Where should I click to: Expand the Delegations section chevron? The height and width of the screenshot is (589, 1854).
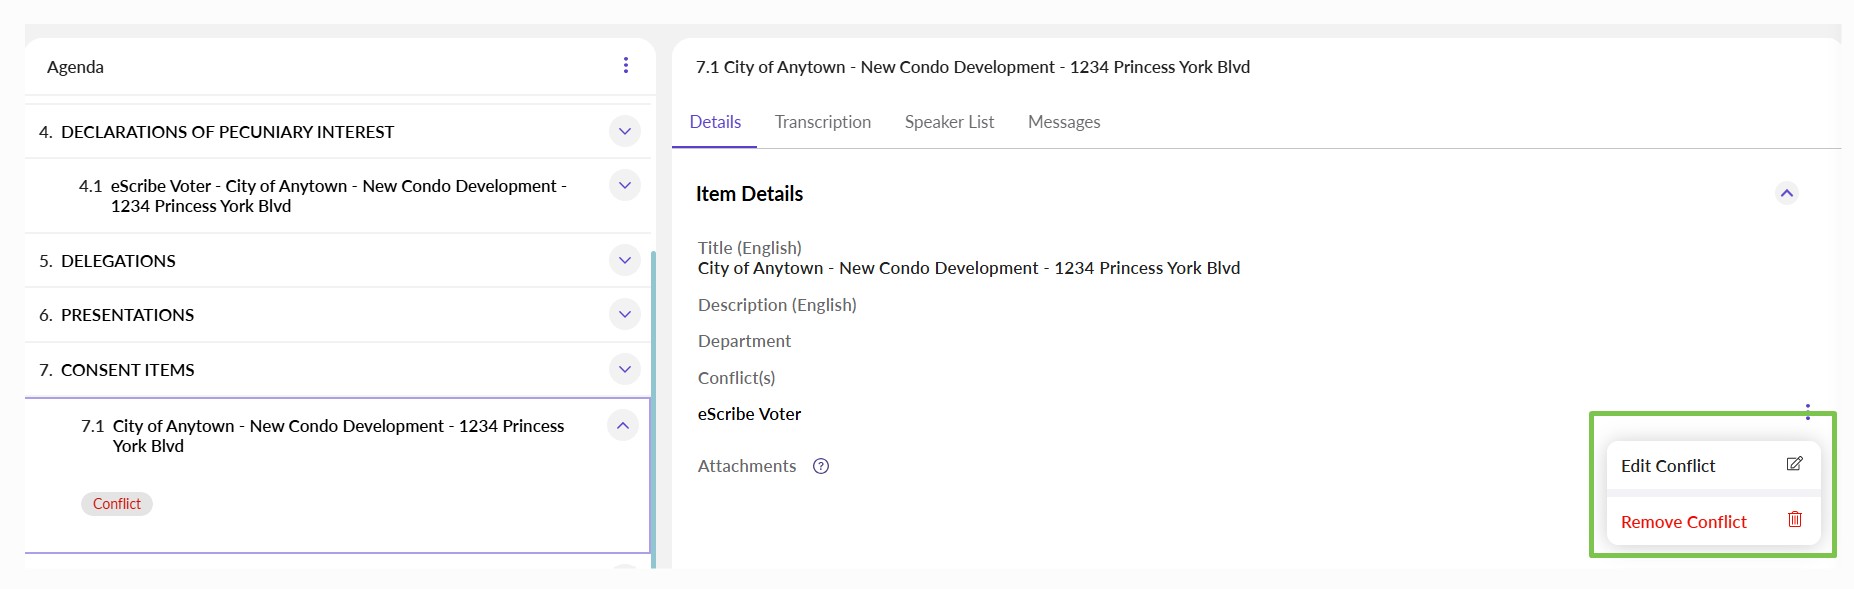pos(625,260)
